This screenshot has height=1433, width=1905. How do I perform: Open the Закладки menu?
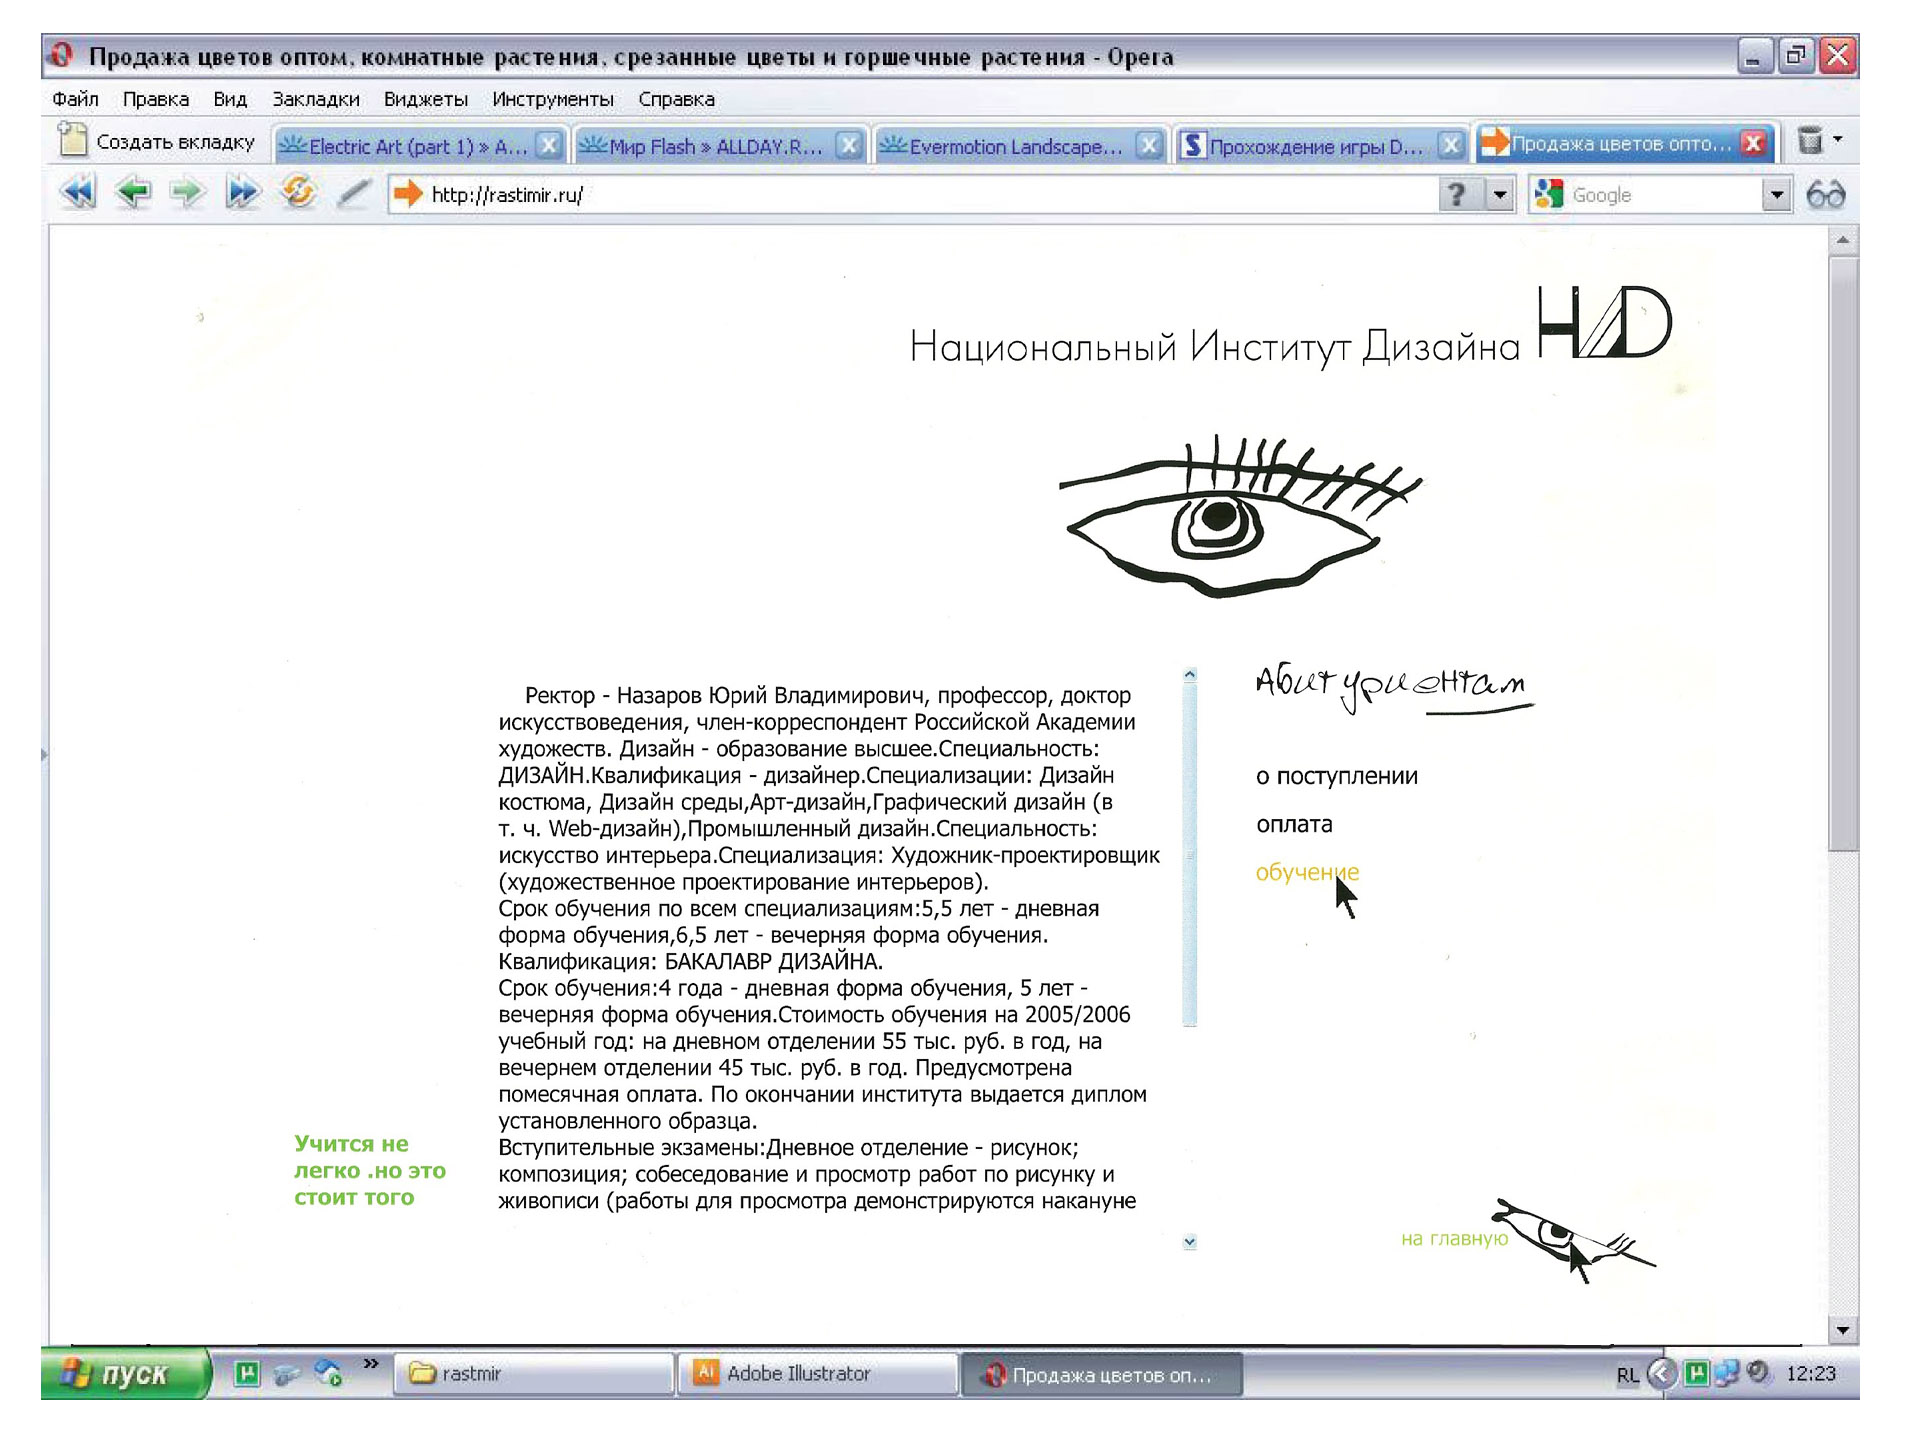pos(316,99)
